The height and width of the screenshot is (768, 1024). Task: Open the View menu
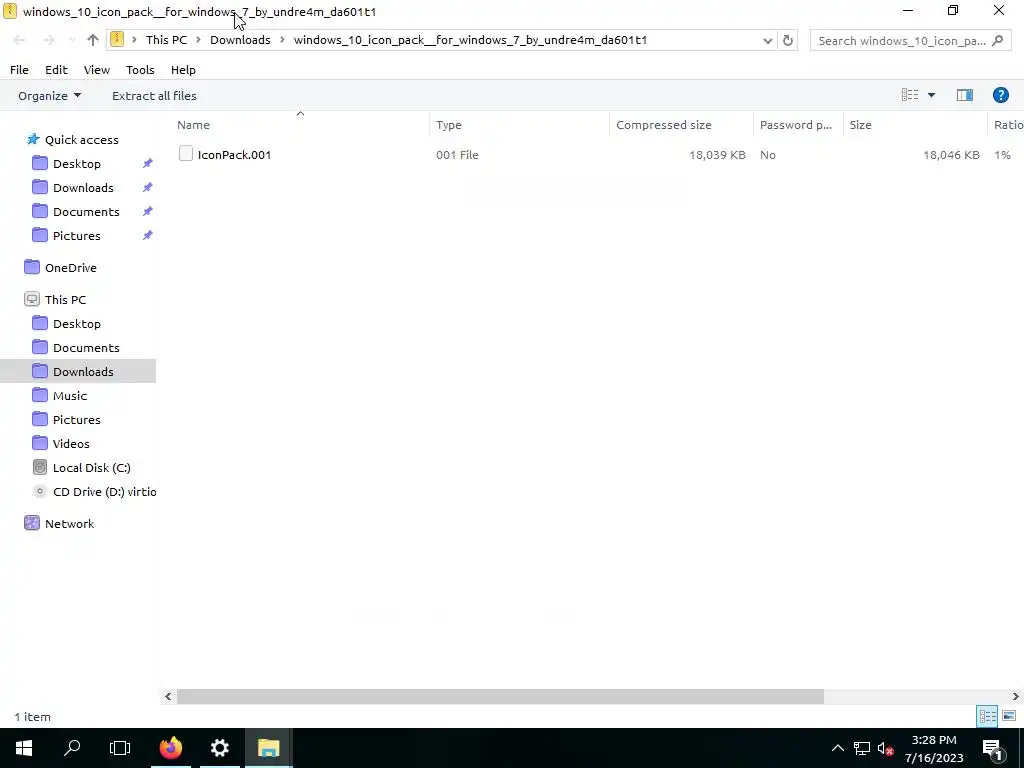pyautogui.click(x=97, y=70)
